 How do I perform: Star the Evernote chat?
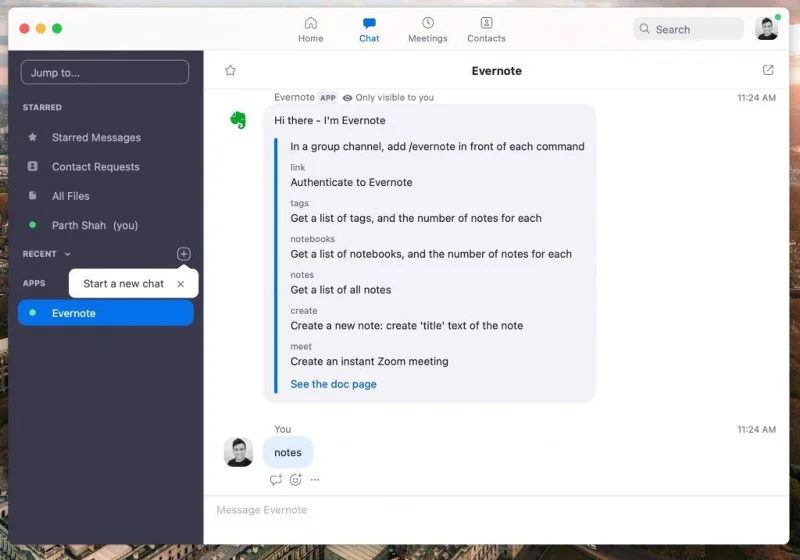230,70
